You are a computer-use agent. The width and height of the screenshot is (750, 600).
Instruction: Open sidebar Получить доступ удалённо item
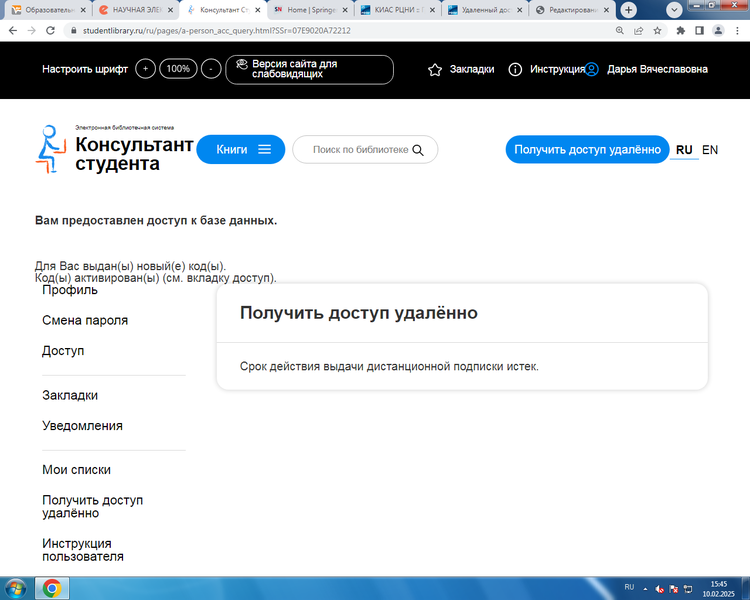[x=92, y=507]
